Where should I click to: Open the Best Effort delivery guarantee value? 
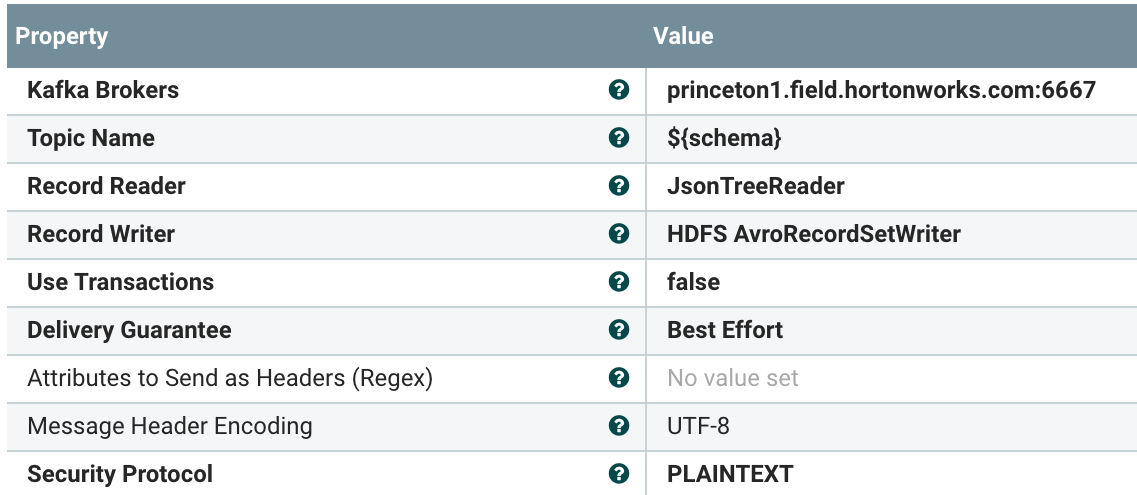[725, 330]
